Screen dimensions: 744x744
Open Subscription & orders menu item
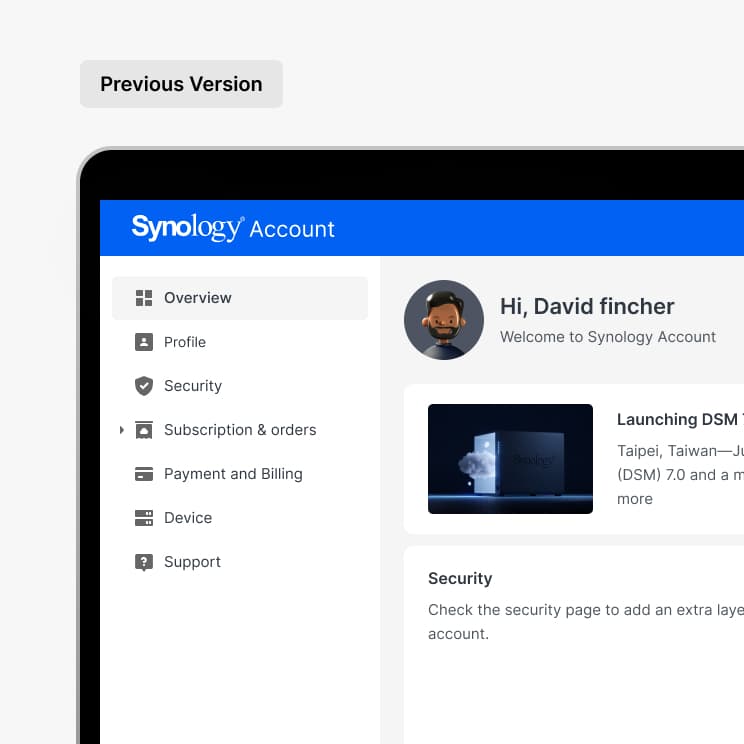point(240,430)
